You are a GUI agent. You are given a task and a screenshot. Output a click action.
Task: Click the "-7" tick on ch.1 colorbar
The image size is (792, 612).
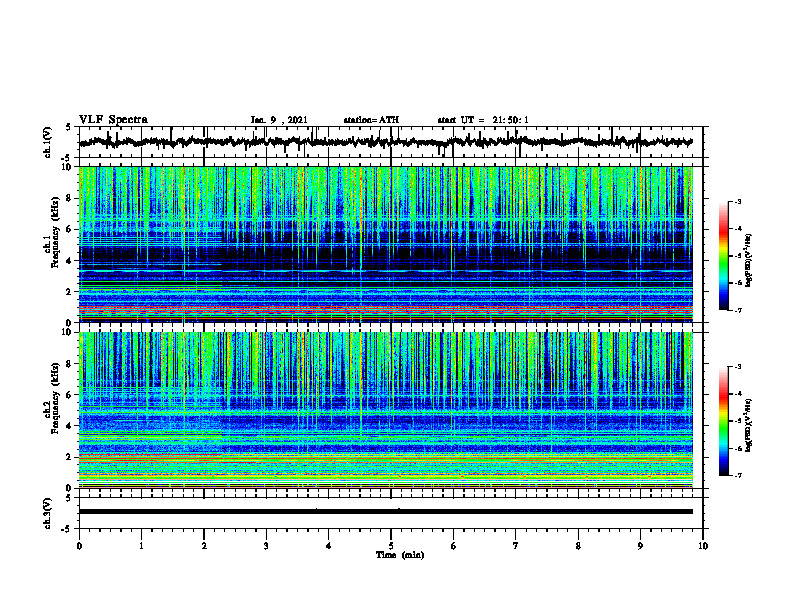point(737,310)
